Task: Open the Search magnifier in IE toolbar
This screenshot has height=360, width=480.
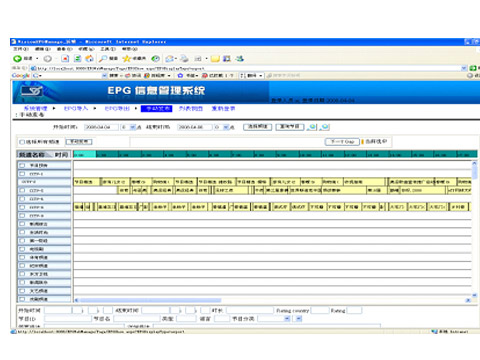Action: coord(103,59)
